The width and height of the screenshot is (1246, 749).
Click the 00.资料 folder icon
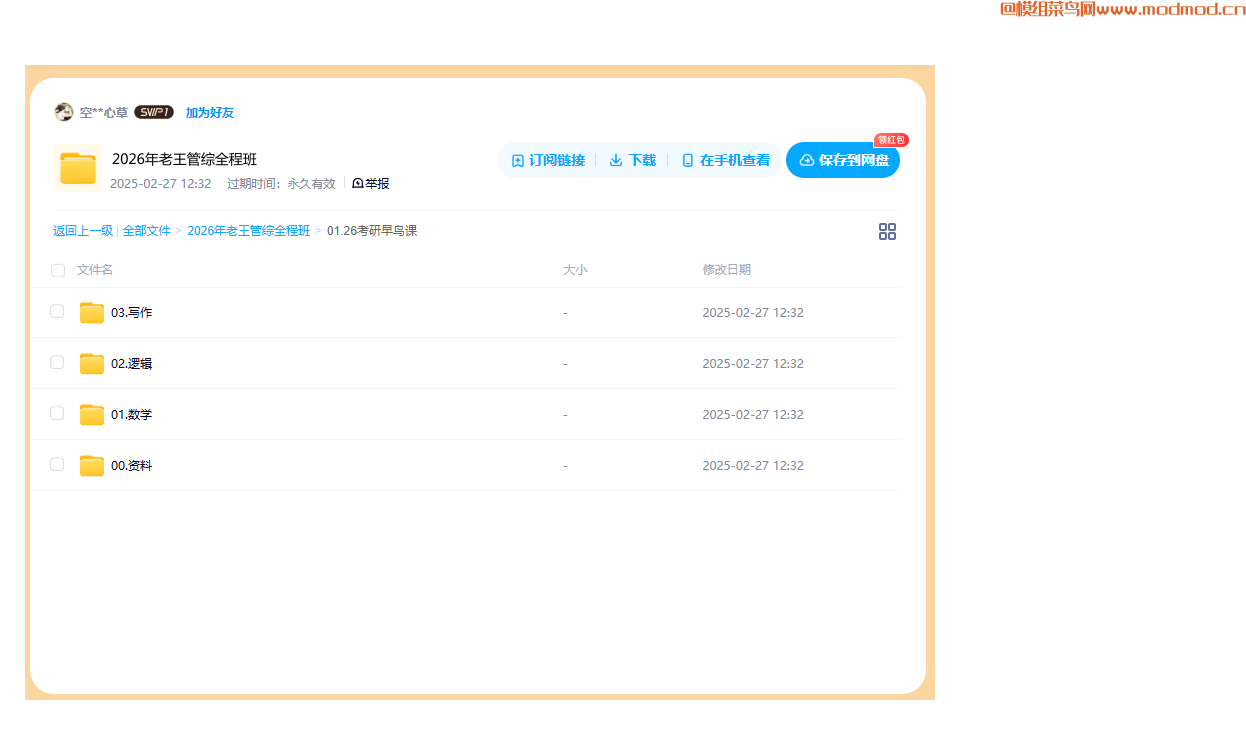pos(92,466)
